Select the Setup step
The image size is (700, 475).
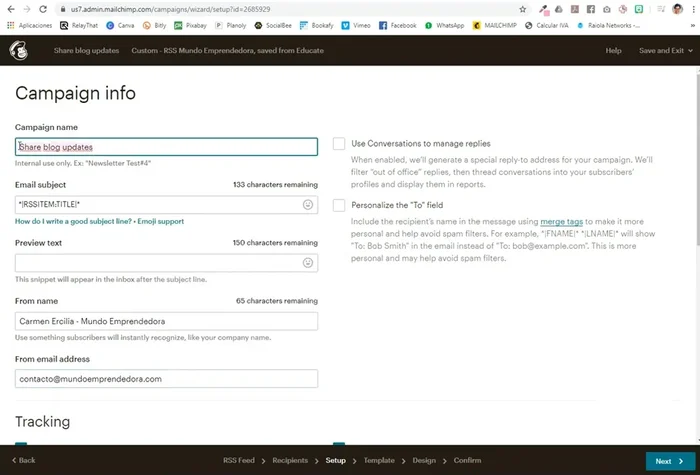[335, 460]
